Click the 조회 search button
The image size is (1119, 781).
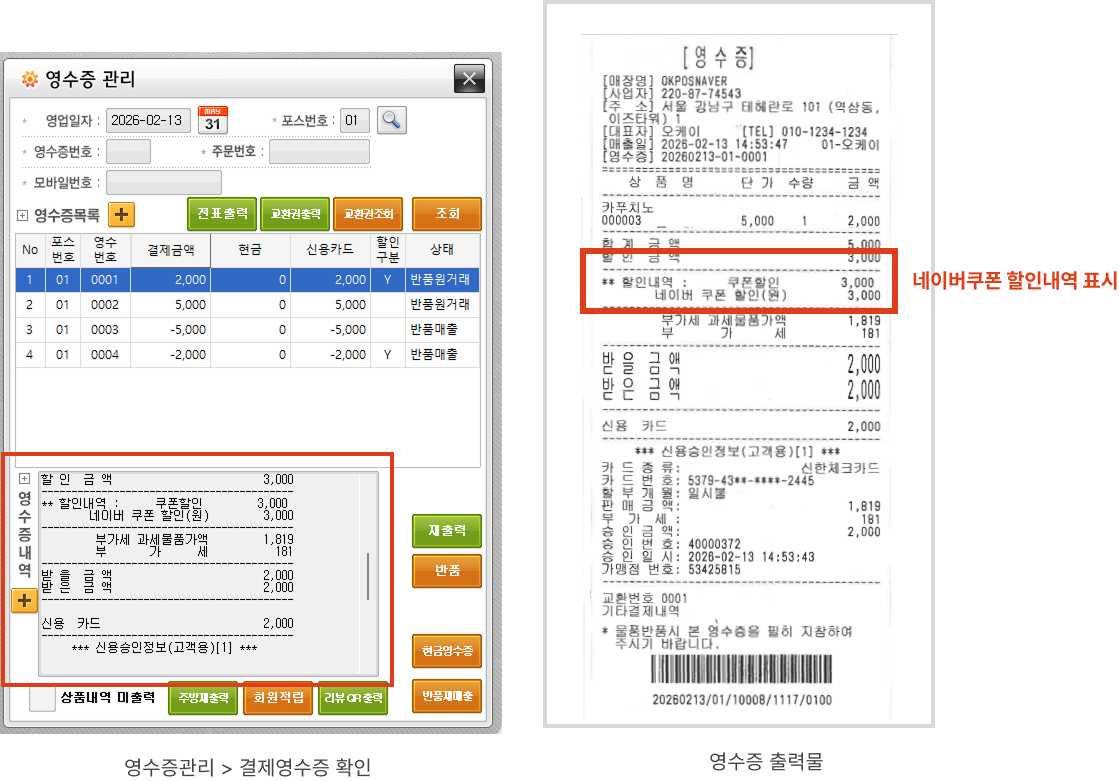click(446, 214)
